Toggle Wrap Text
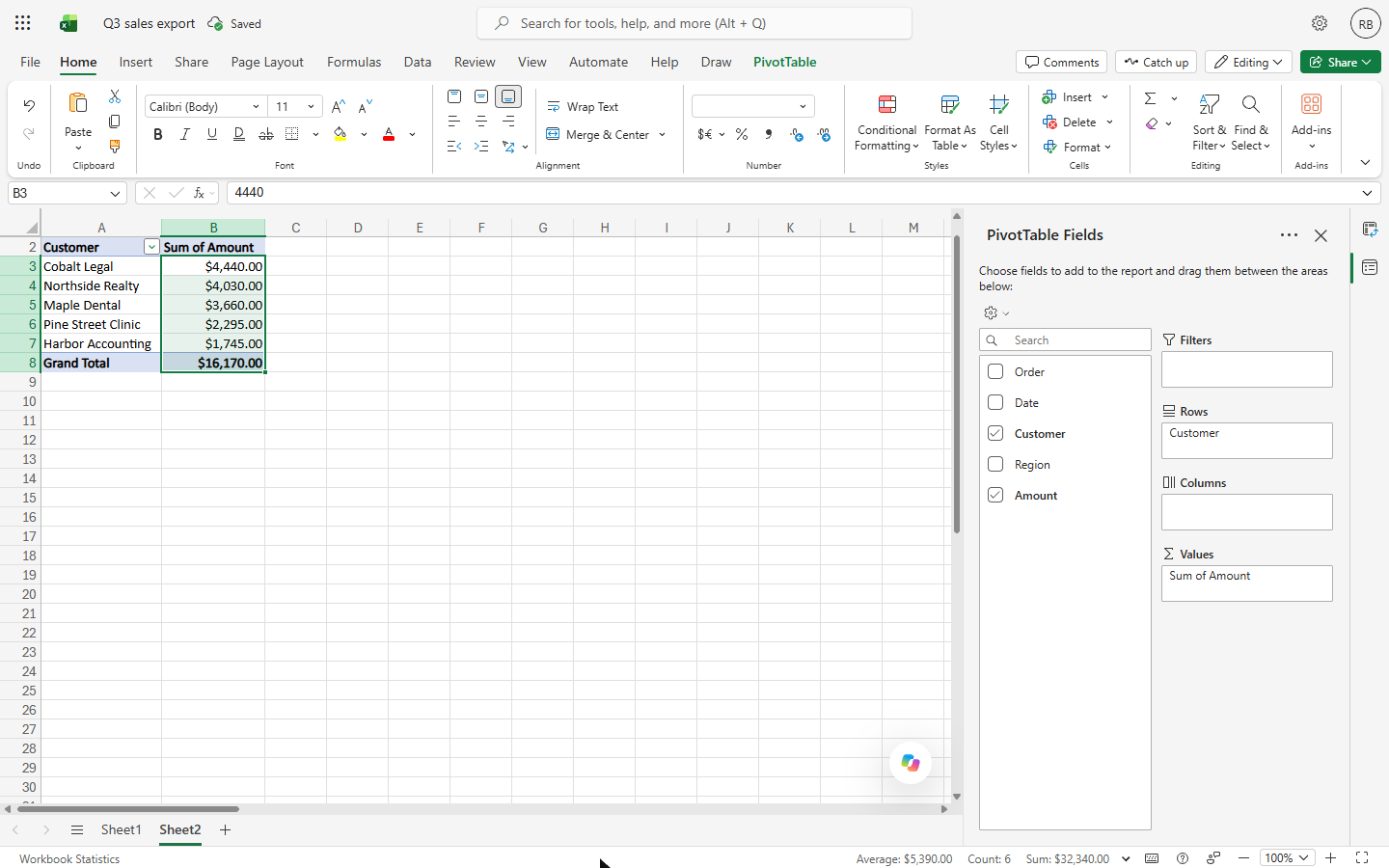1389x868 pixels. 583,106
